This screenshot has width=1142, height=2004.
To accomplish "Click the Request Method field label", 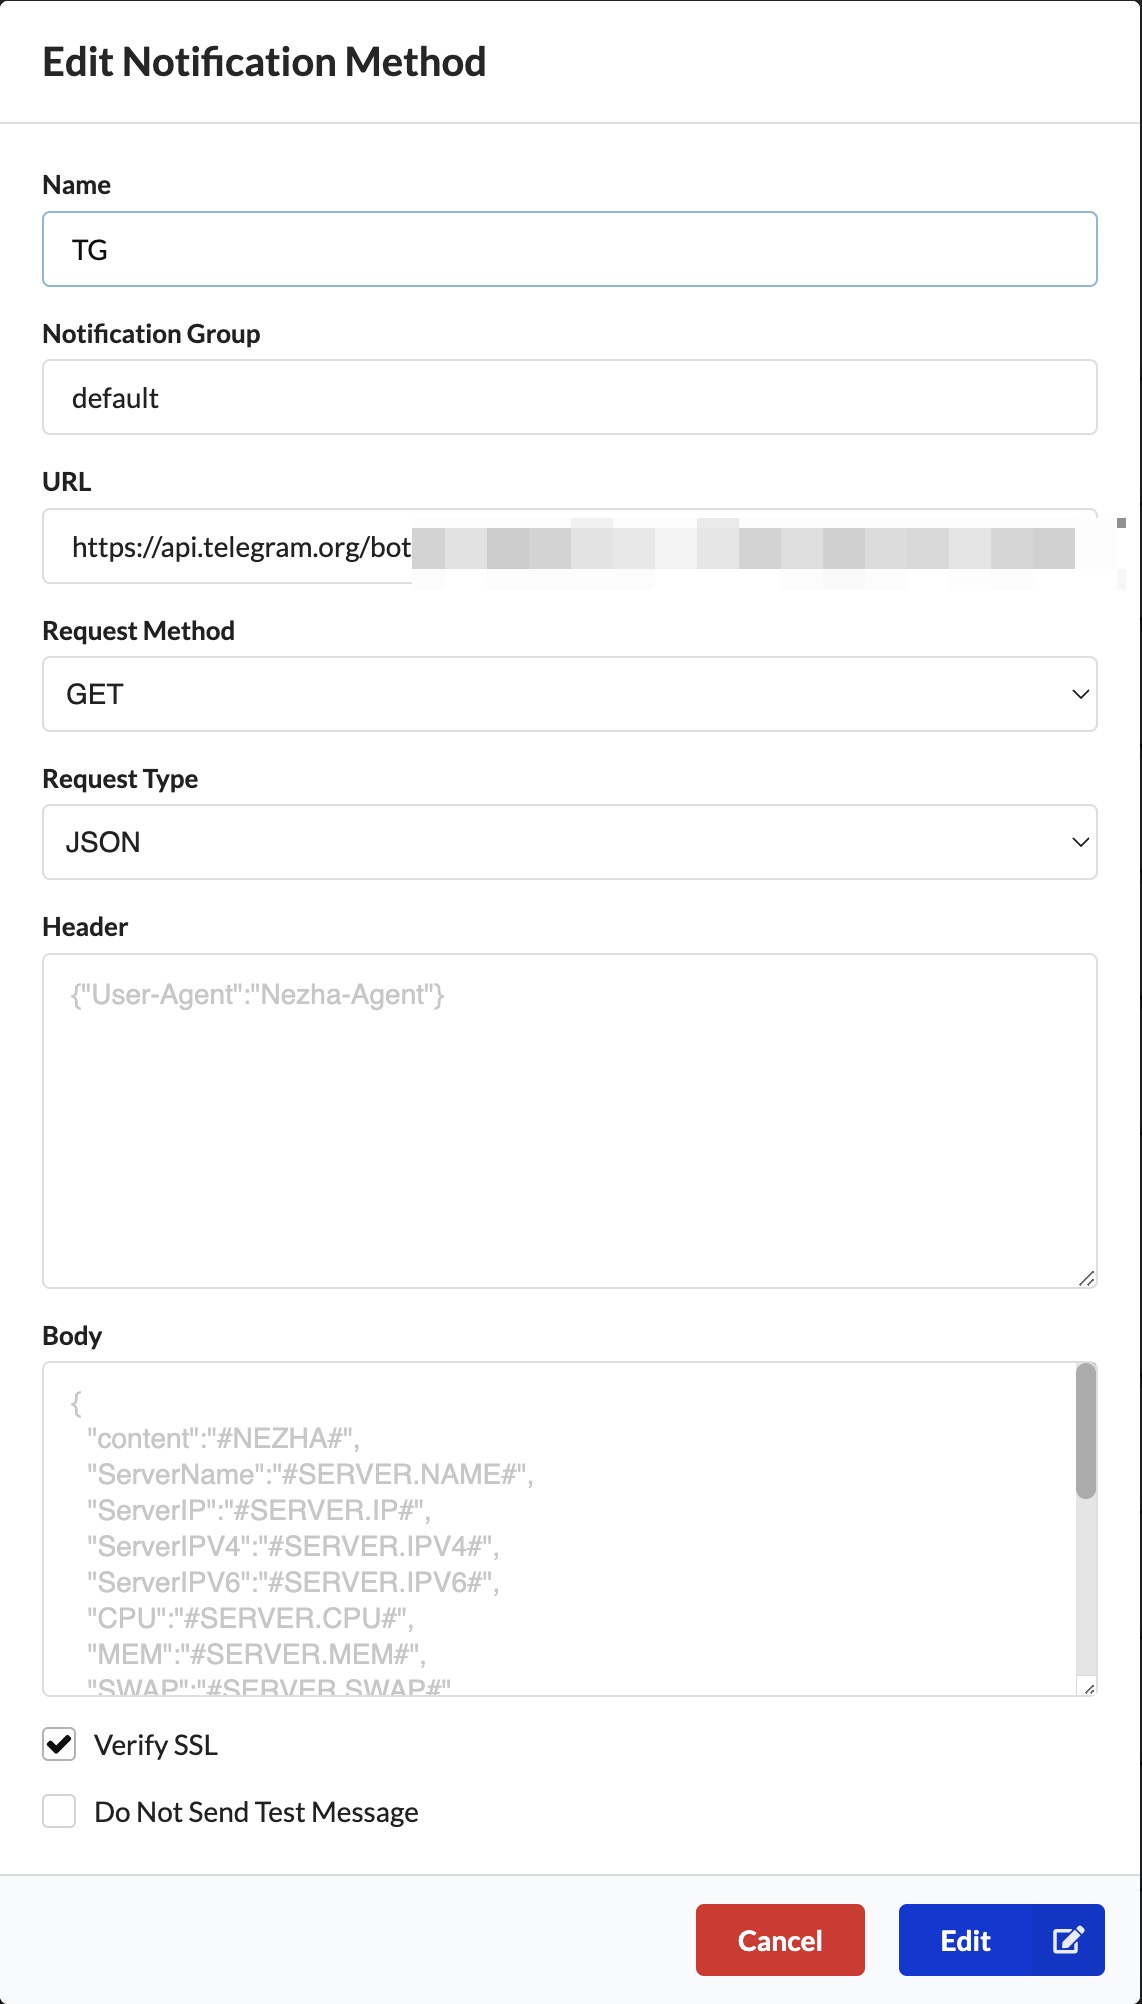I will [x=138, y=631].
